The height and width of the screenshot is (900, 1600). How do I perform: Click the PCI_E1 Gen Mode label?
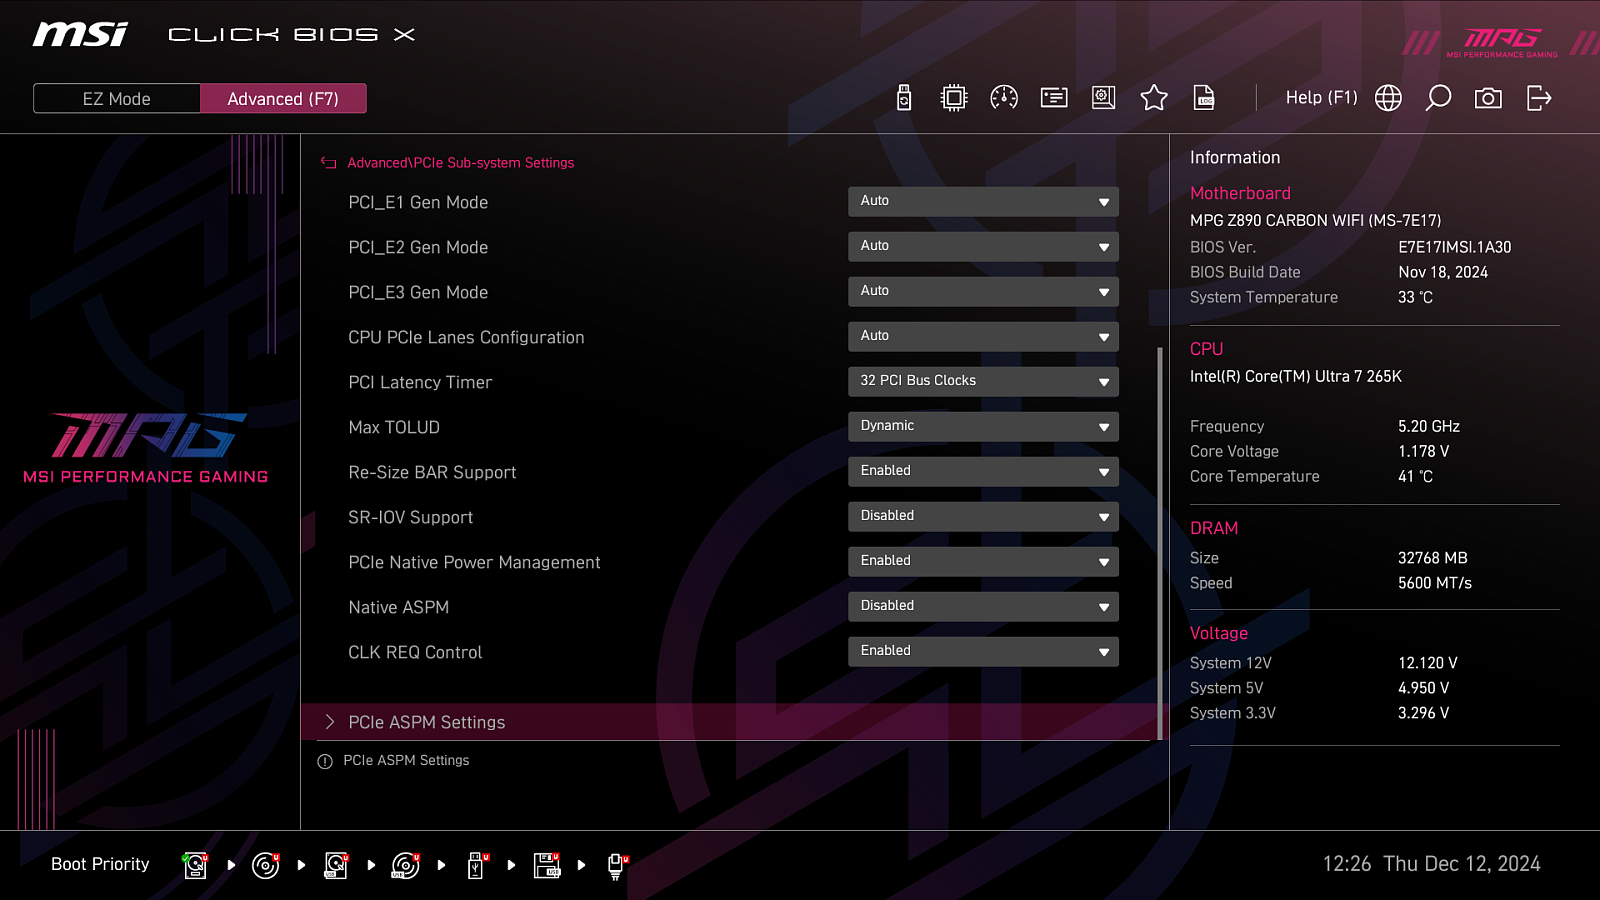(418, 202)
